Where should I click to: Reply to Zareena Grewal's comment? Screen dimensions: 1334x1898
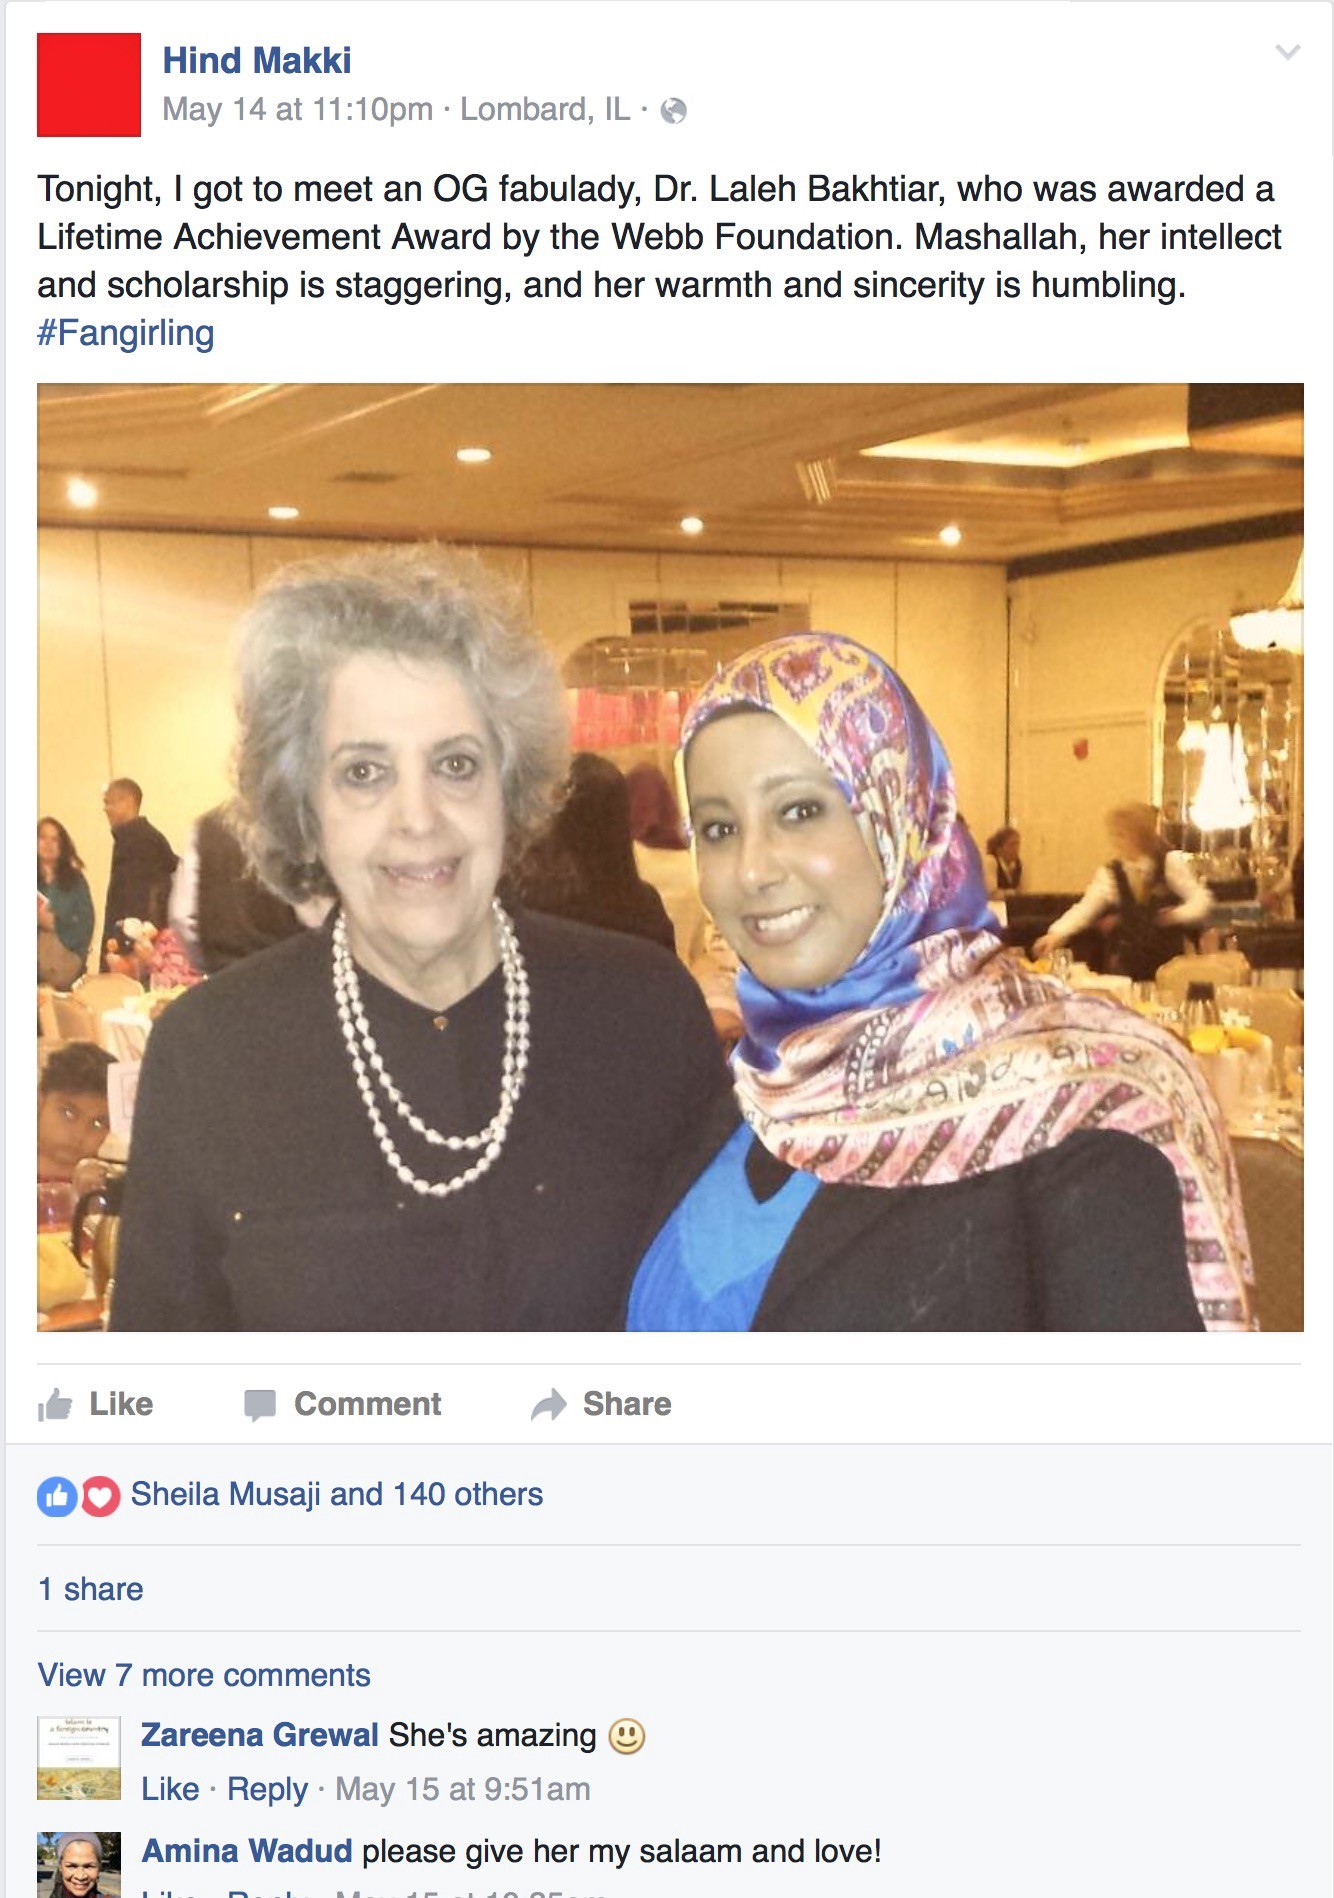pyautogui.click(x=267, y=1789)
